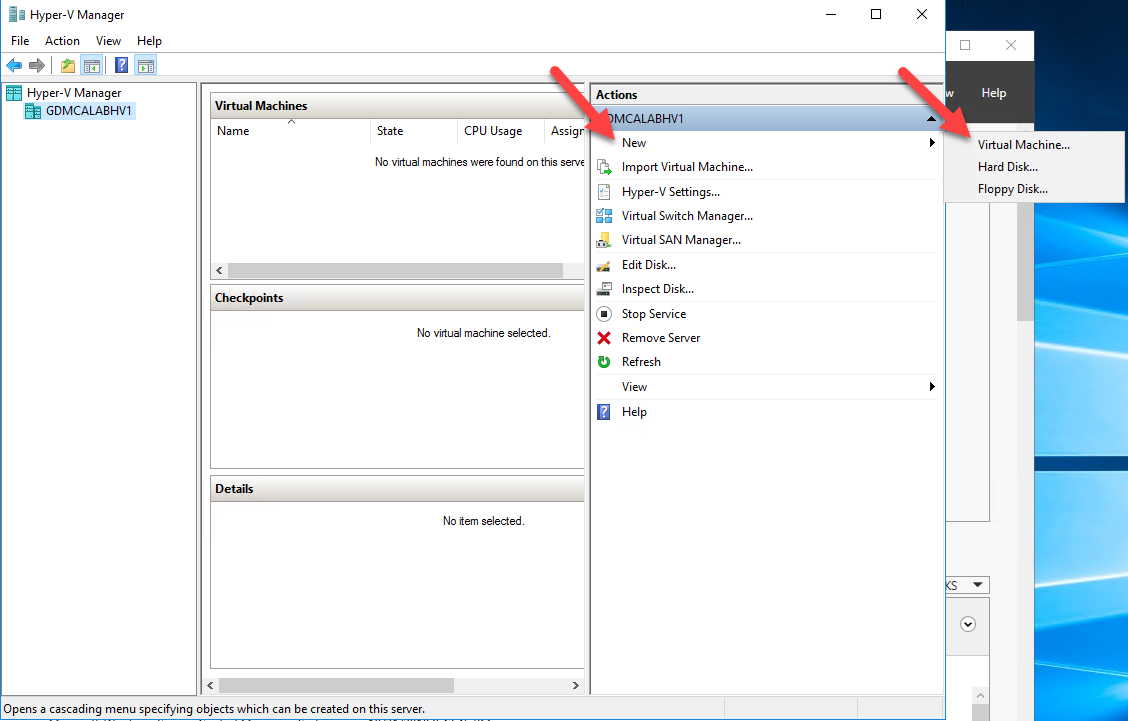Open Hyper-V Settings... action
This screenshot has width=1128, height=721.
click(670, 192)
